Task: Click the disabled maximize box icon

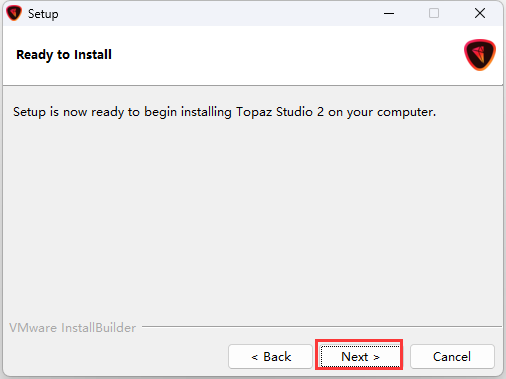Action: tap(434, 13)
